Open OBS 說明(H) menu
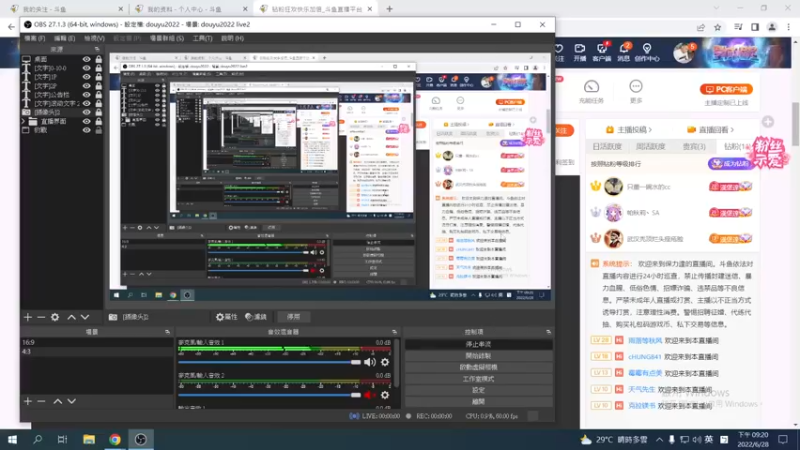 coord(232,38)
